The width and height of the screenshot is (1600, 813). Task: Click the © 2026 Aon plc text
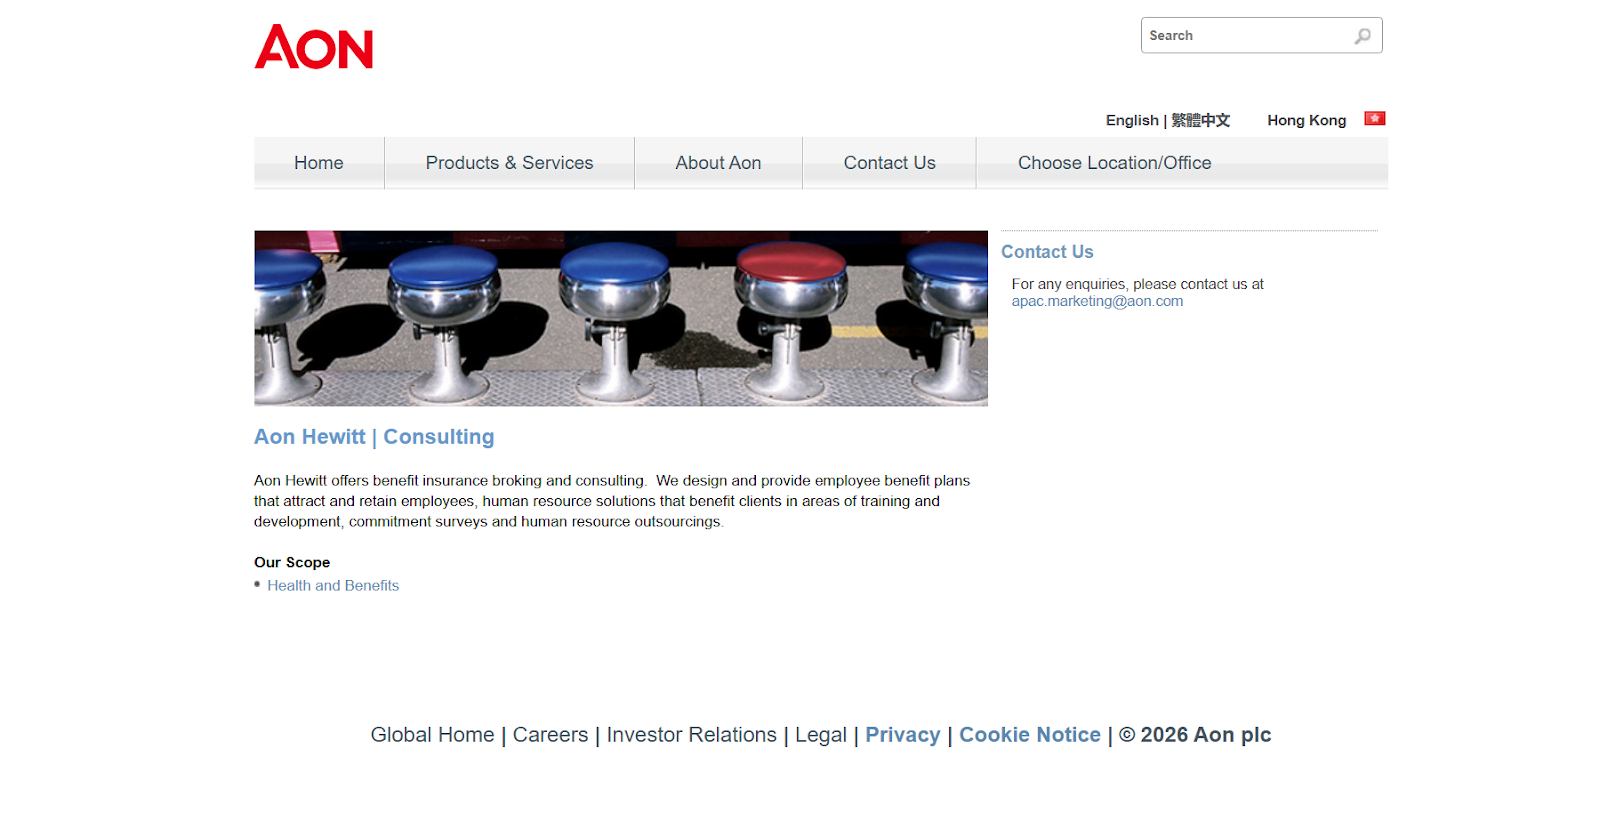(1195, 735)
